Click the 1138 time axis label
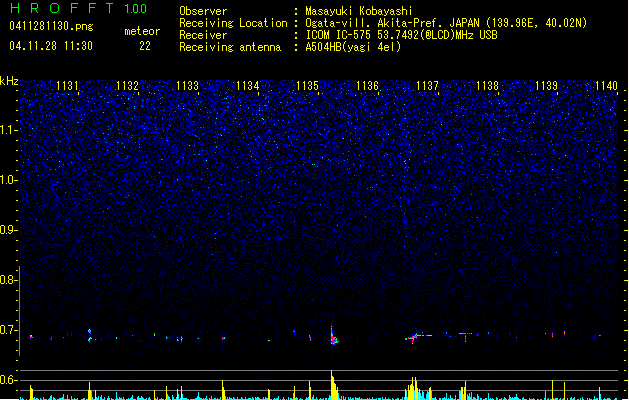The height and width of the screenshot is (400, 629). click(487, 86)
